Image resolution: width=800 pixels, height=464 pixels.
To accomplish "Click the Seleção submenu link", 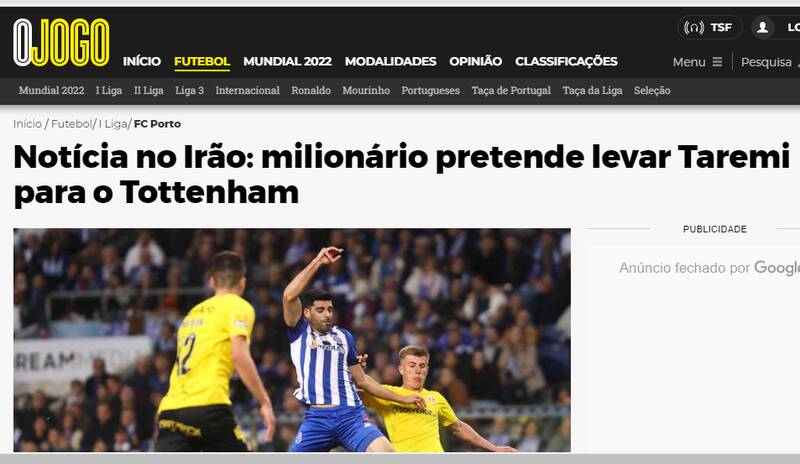I will (x=652, y=91).
